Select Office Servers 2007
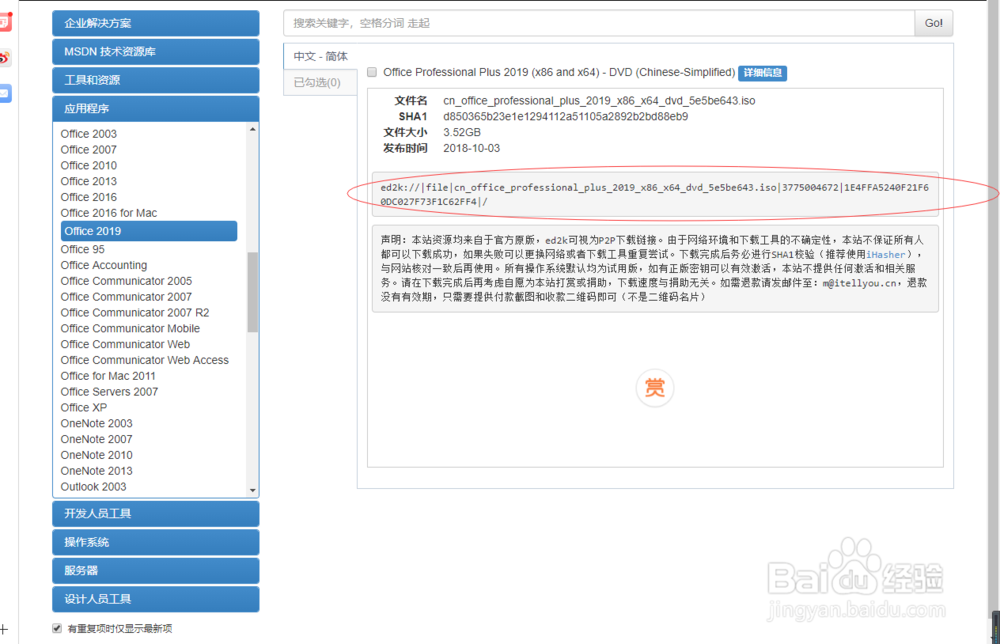This screenshot has width=1000, height=644. point(109,392)
